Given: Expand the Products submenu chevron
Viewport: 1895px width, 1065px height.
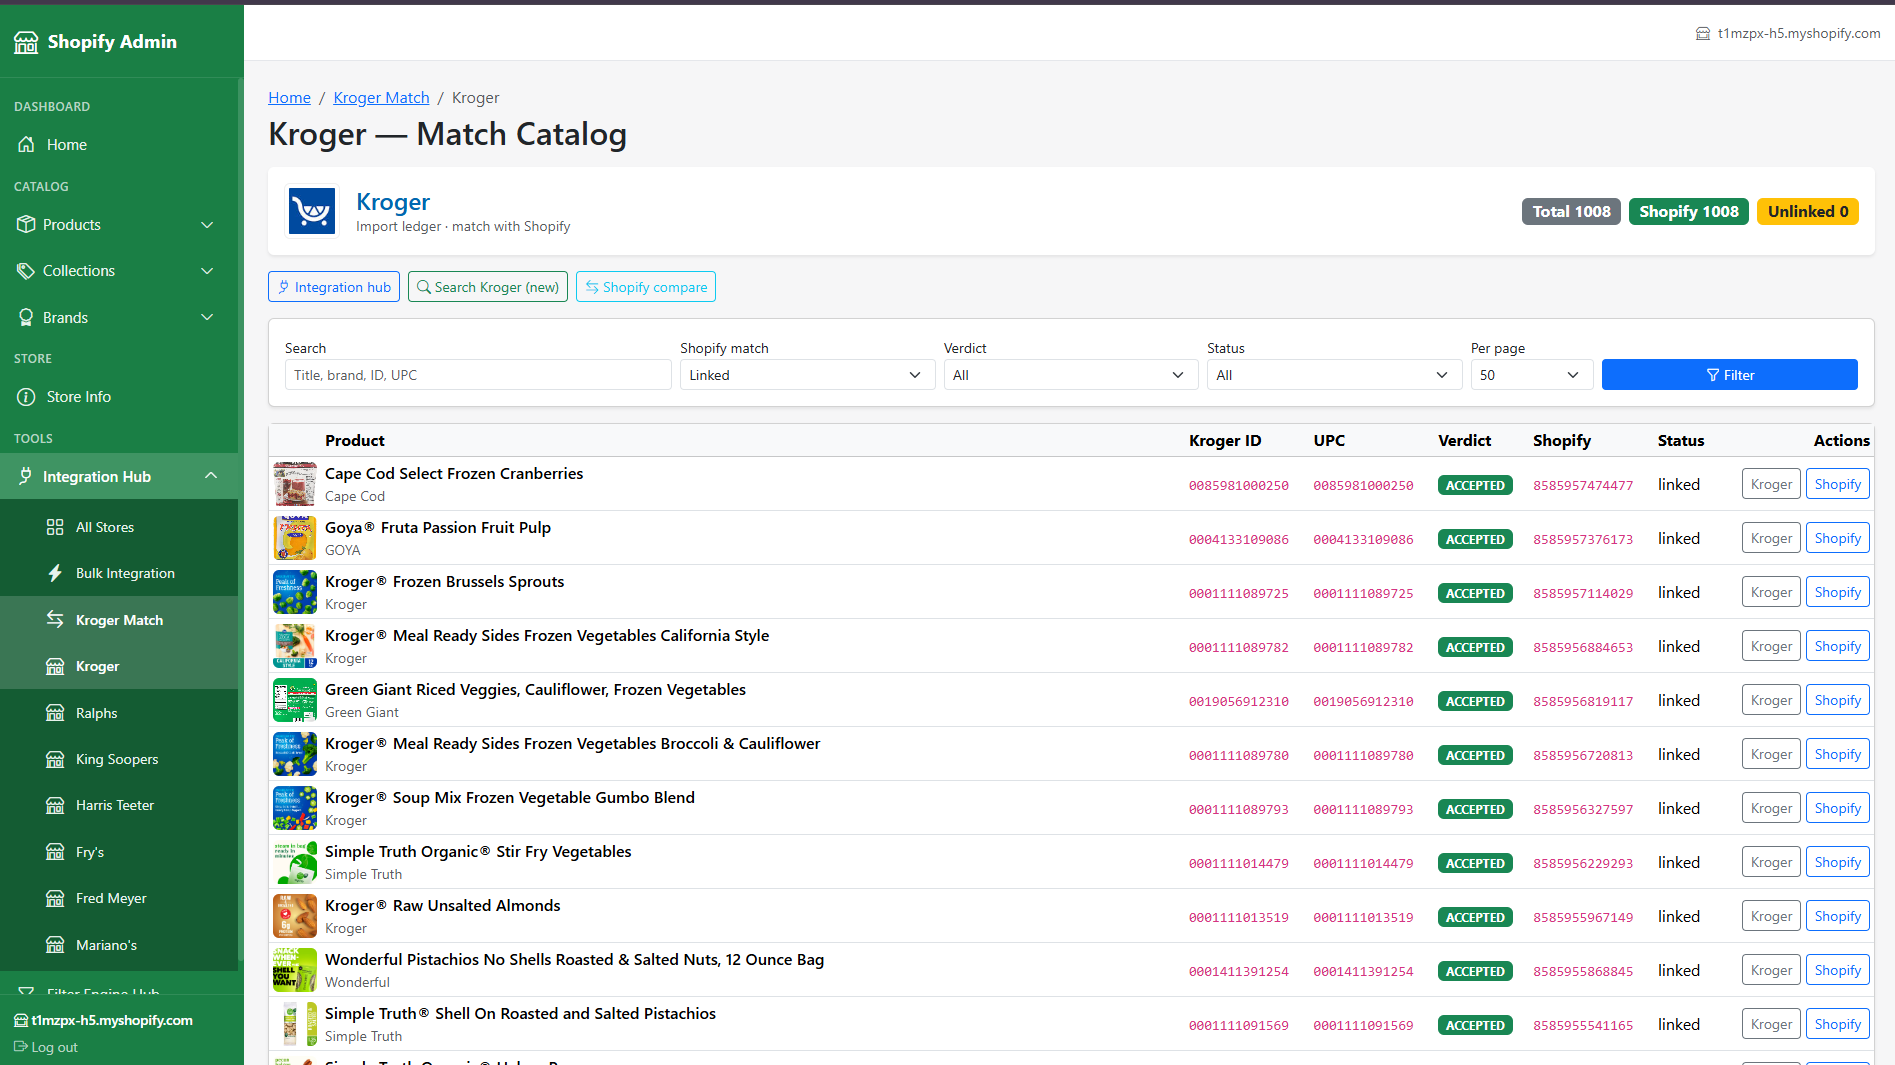Looking at the screenshot, I should tap(207, 225).
